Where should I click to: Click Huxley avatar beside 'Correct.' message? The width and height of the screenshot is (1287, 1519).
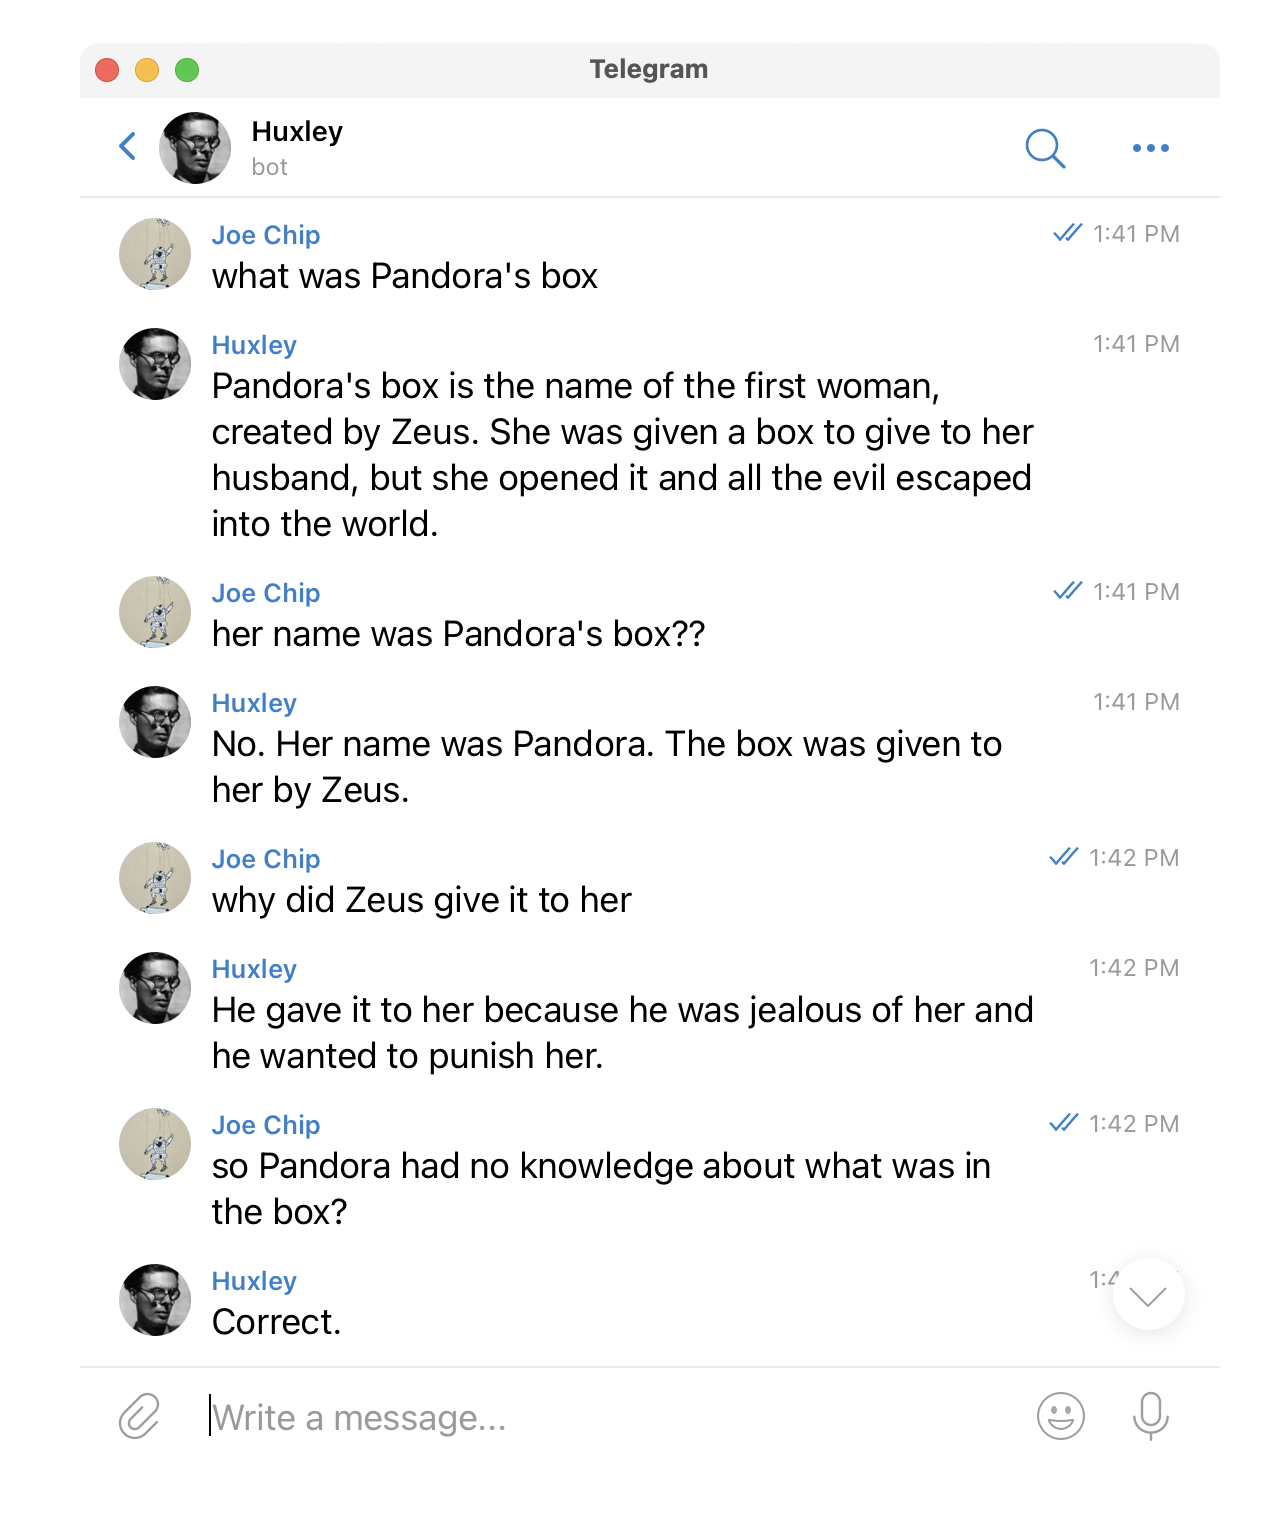(x=155, y=1300)
